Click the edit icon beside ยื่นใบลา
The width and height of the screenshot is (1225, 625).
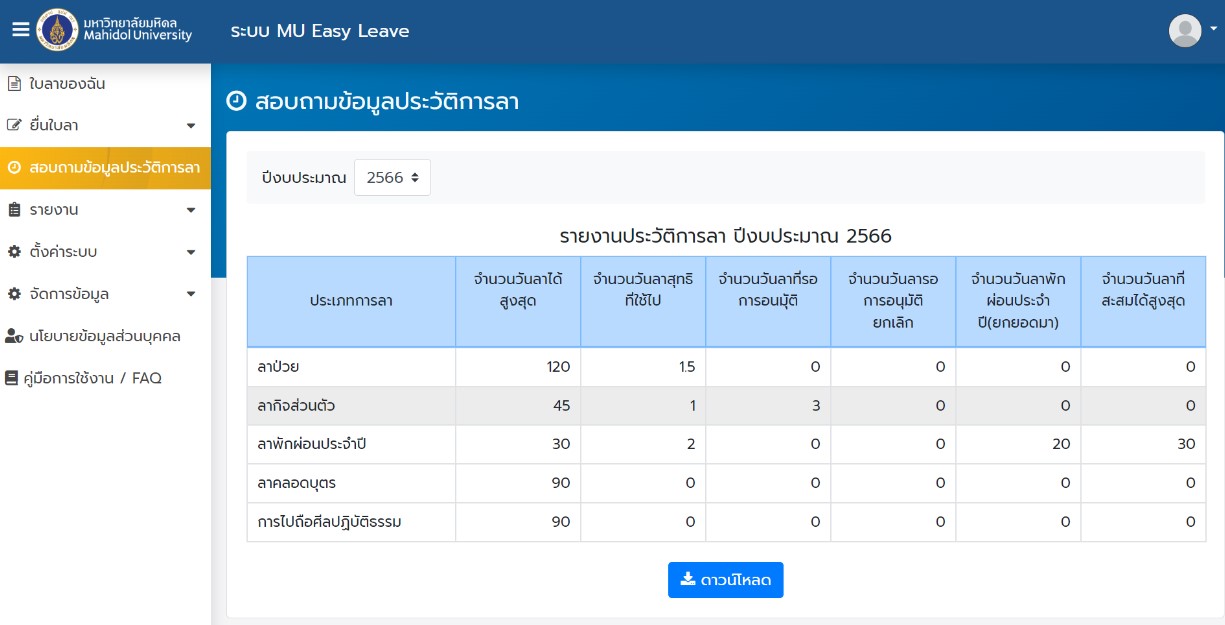[x=14, y=126]
